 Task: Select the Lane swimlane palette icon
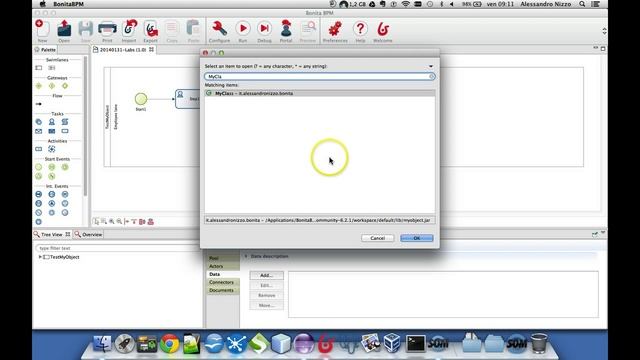[x=52, y=68]
